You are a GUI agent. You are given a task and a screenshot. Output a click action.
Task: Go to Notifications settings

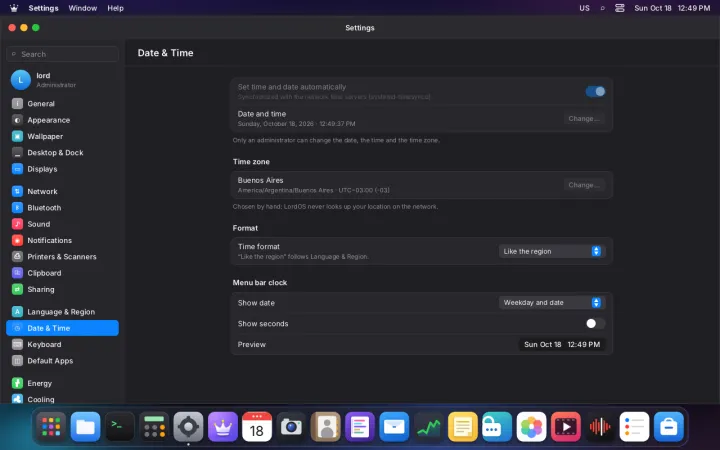(x=62, y=241)
